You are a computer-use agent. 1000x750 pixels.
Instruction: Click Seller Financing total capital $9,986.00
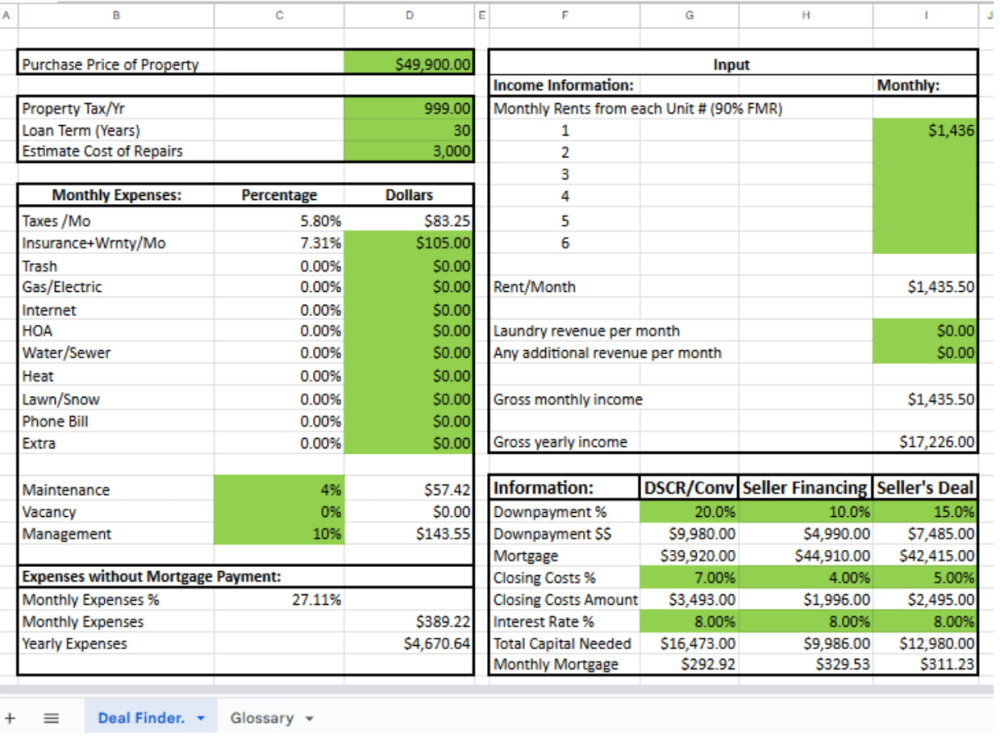point(805,643)
